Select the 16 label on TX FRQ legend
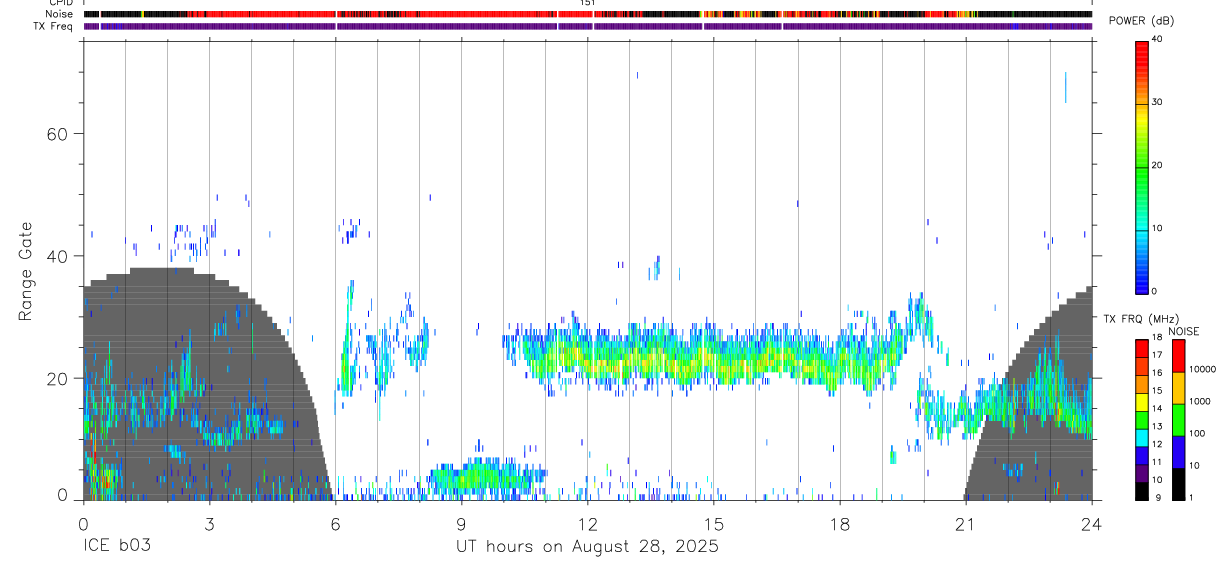 point(1156,374)
